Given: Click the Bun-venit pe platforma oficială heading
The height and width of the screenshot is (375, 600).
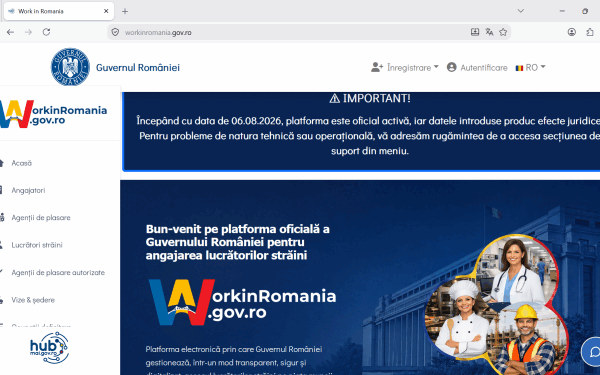Looking at the screenshot, I should click(x=237, y=242).
